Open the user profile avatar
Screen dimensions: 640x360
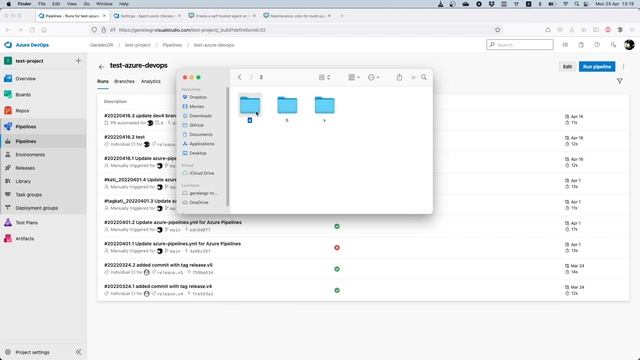629,44
